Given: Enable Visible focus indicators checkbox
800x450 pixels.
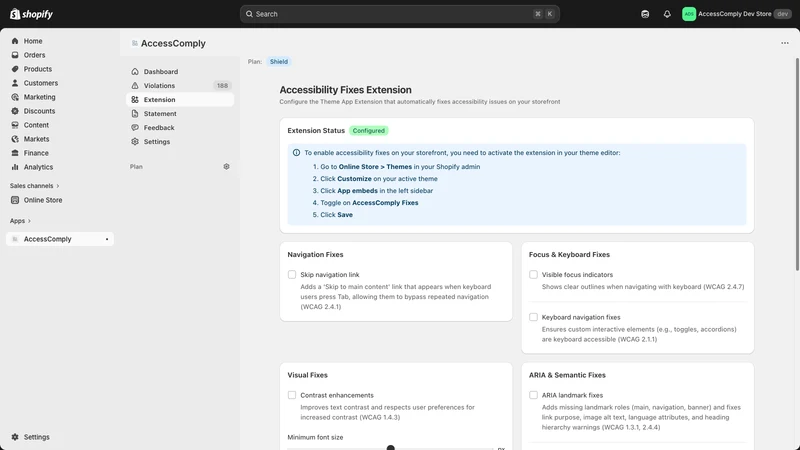Looking at the screenshot, I should pyautogui.click(x=533, y=274).
